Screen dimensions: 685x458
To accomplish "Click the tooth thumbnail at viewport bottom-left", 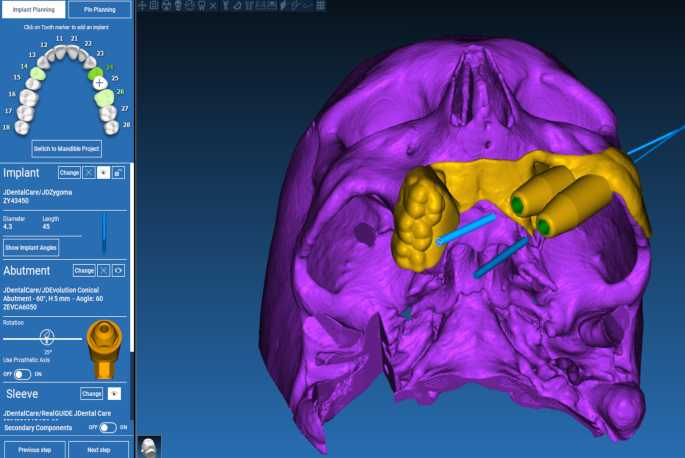I will click(x=149, y=447).
